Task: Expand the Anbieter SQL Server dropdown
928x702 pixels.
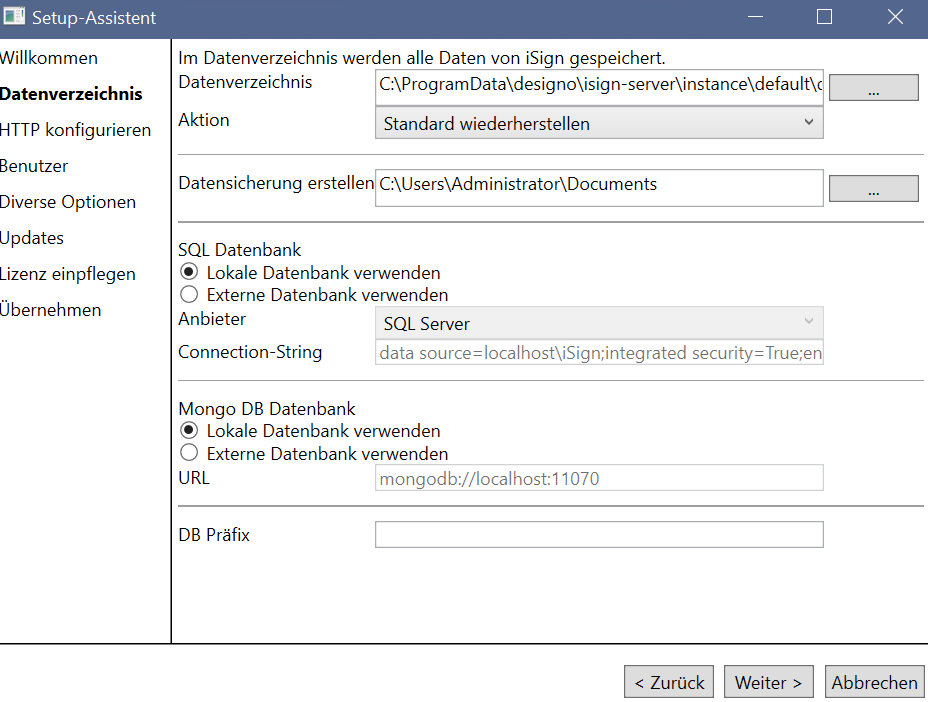Action: pos(599,323)
